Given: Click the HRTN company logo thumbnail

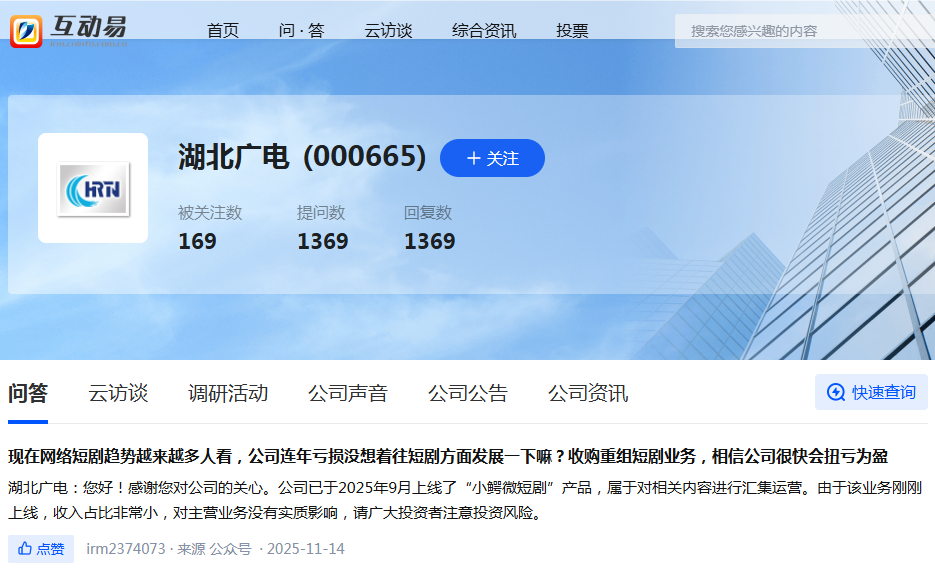Looking at the screenshot, I should click(x=93, y=188).
